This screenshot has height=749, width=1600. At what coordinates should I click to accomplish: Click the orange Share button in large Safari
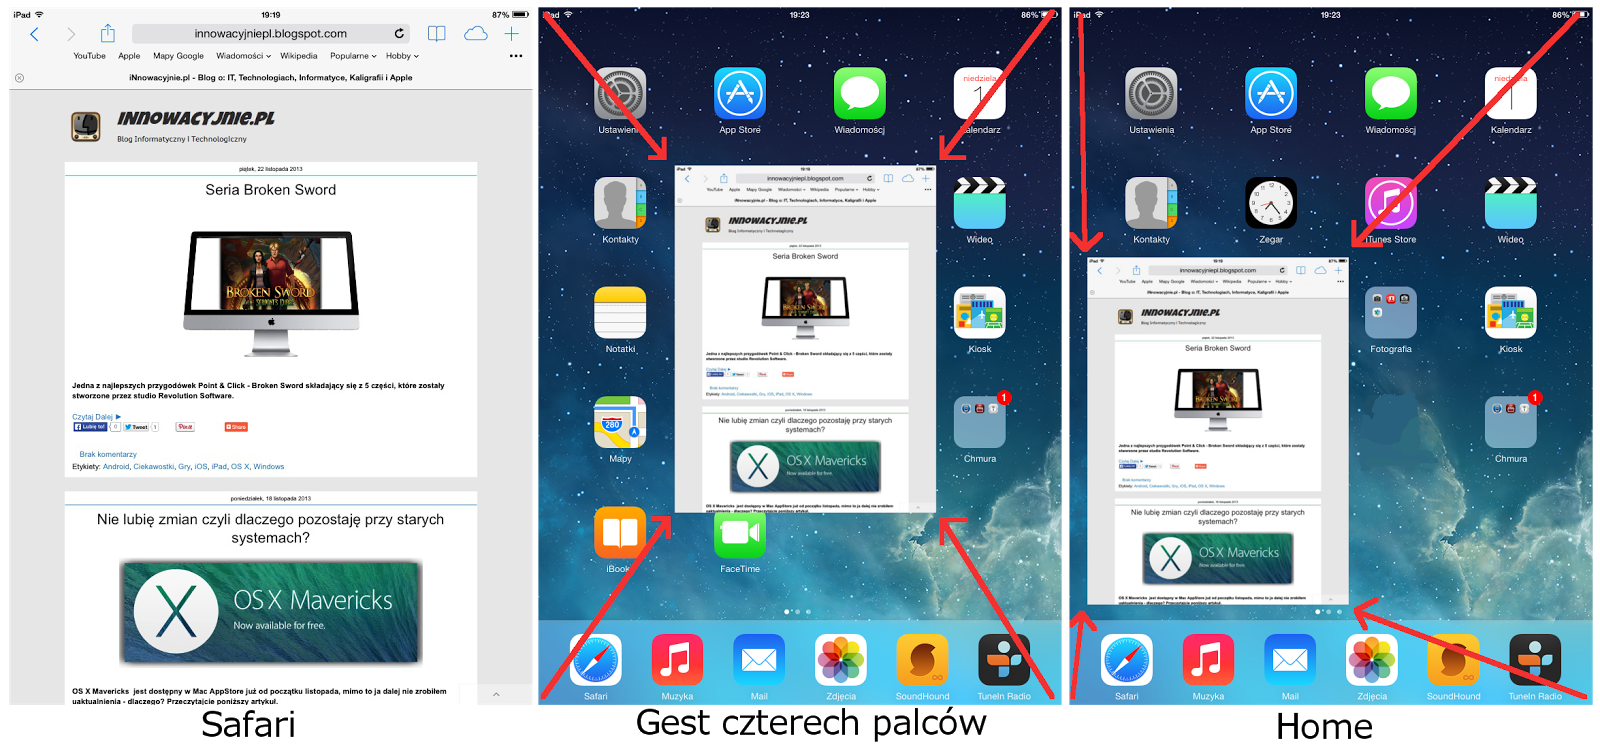(236, 427)
